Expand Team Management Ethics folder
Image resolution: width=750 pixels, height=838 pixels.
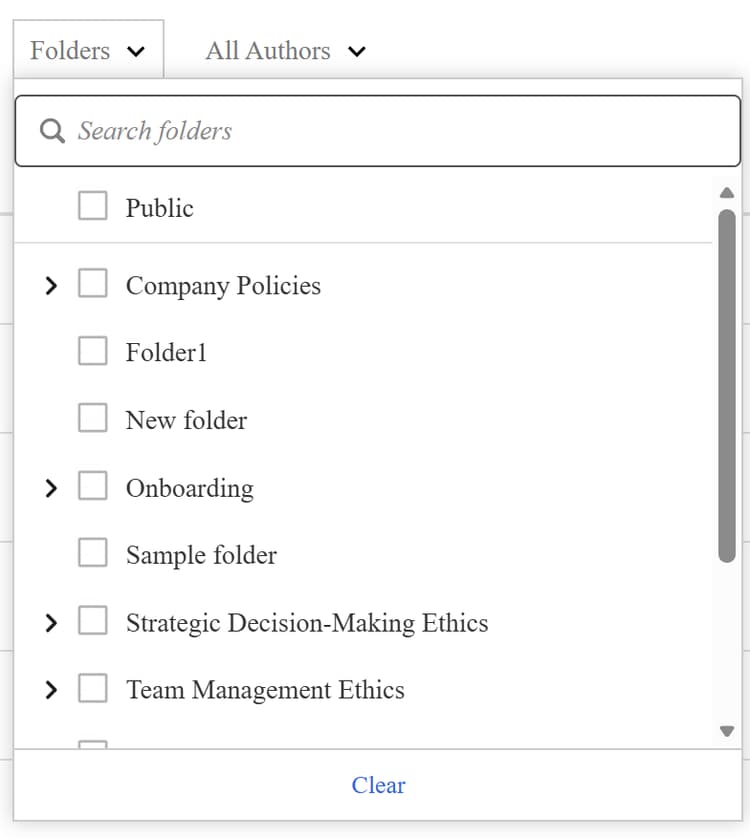tap(51, 690)
